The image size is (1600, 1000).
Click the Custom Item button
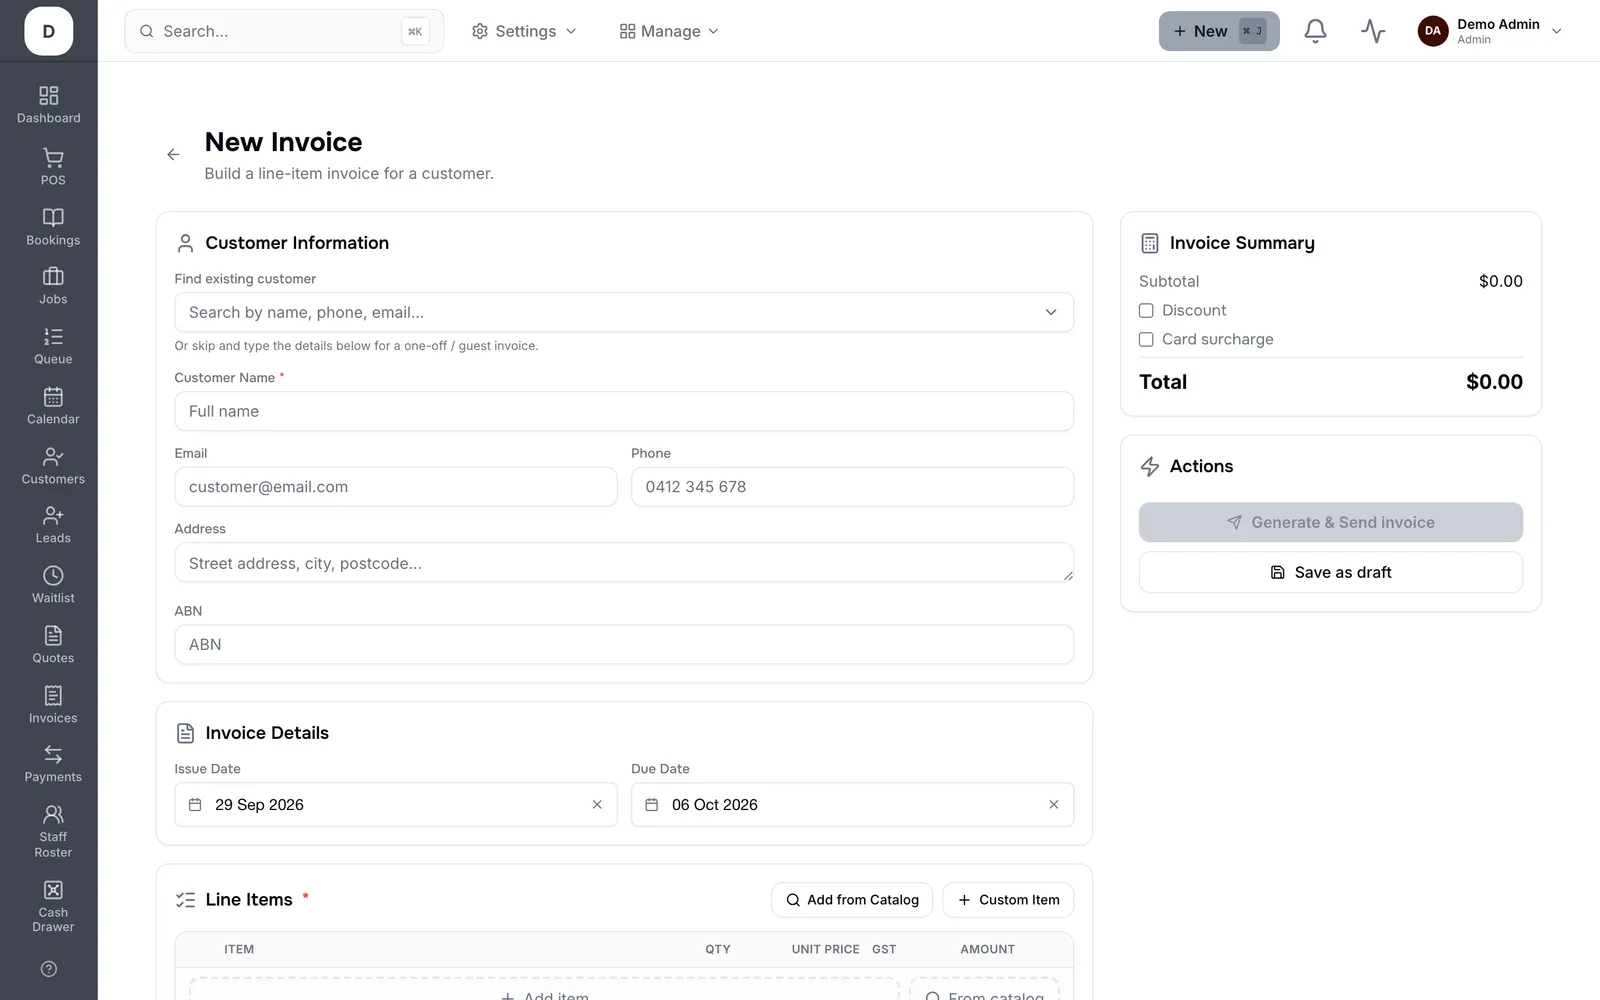point(1008,900)
